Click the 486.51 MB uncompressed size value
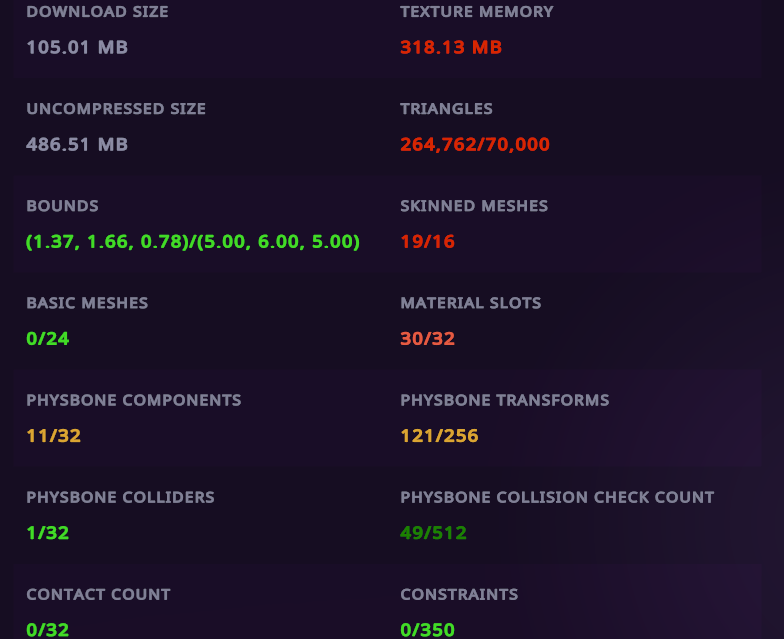 click(x=77, y=144)
